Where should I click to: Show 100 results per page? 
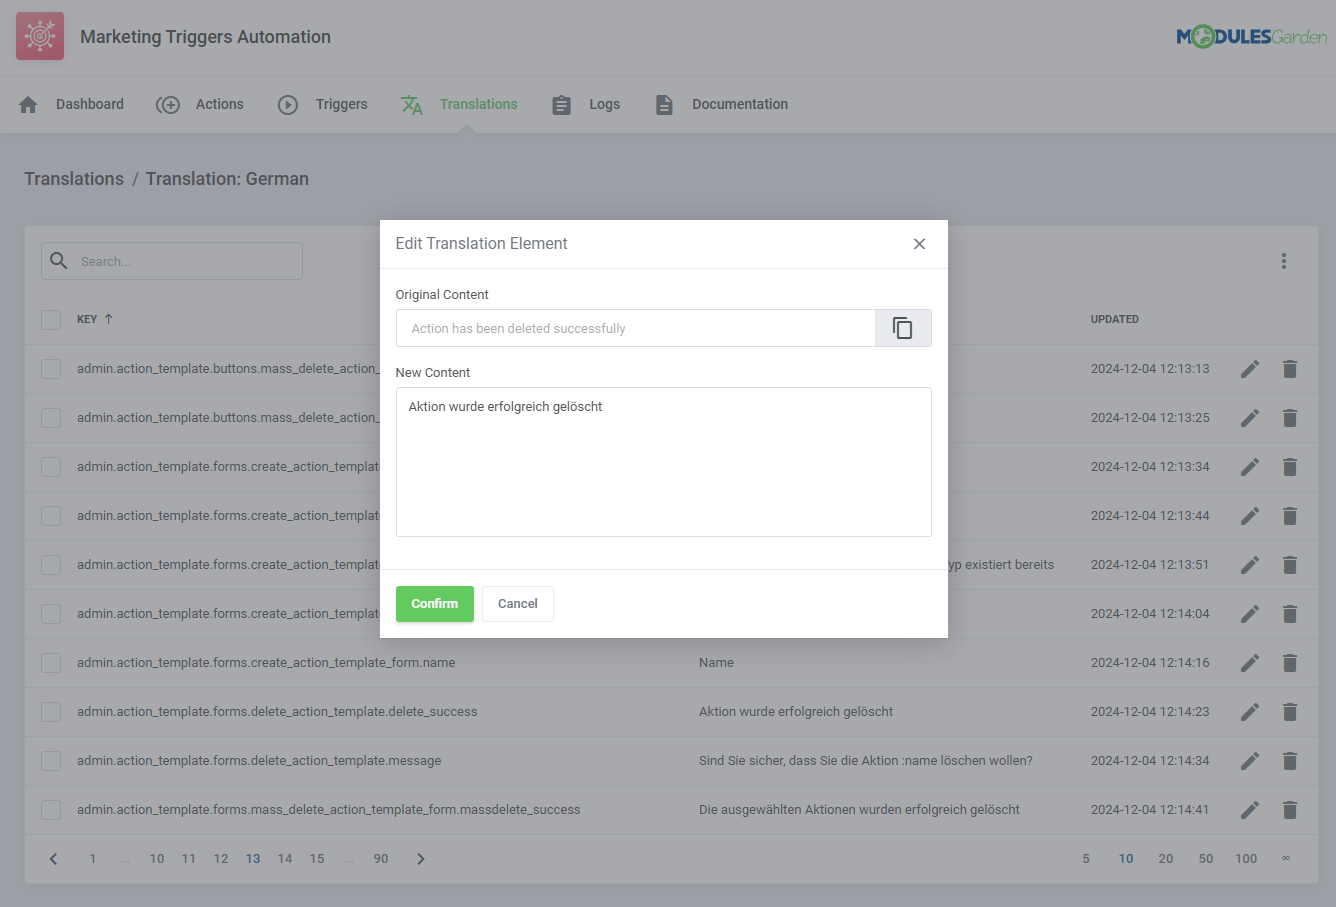pos(1246,858)
